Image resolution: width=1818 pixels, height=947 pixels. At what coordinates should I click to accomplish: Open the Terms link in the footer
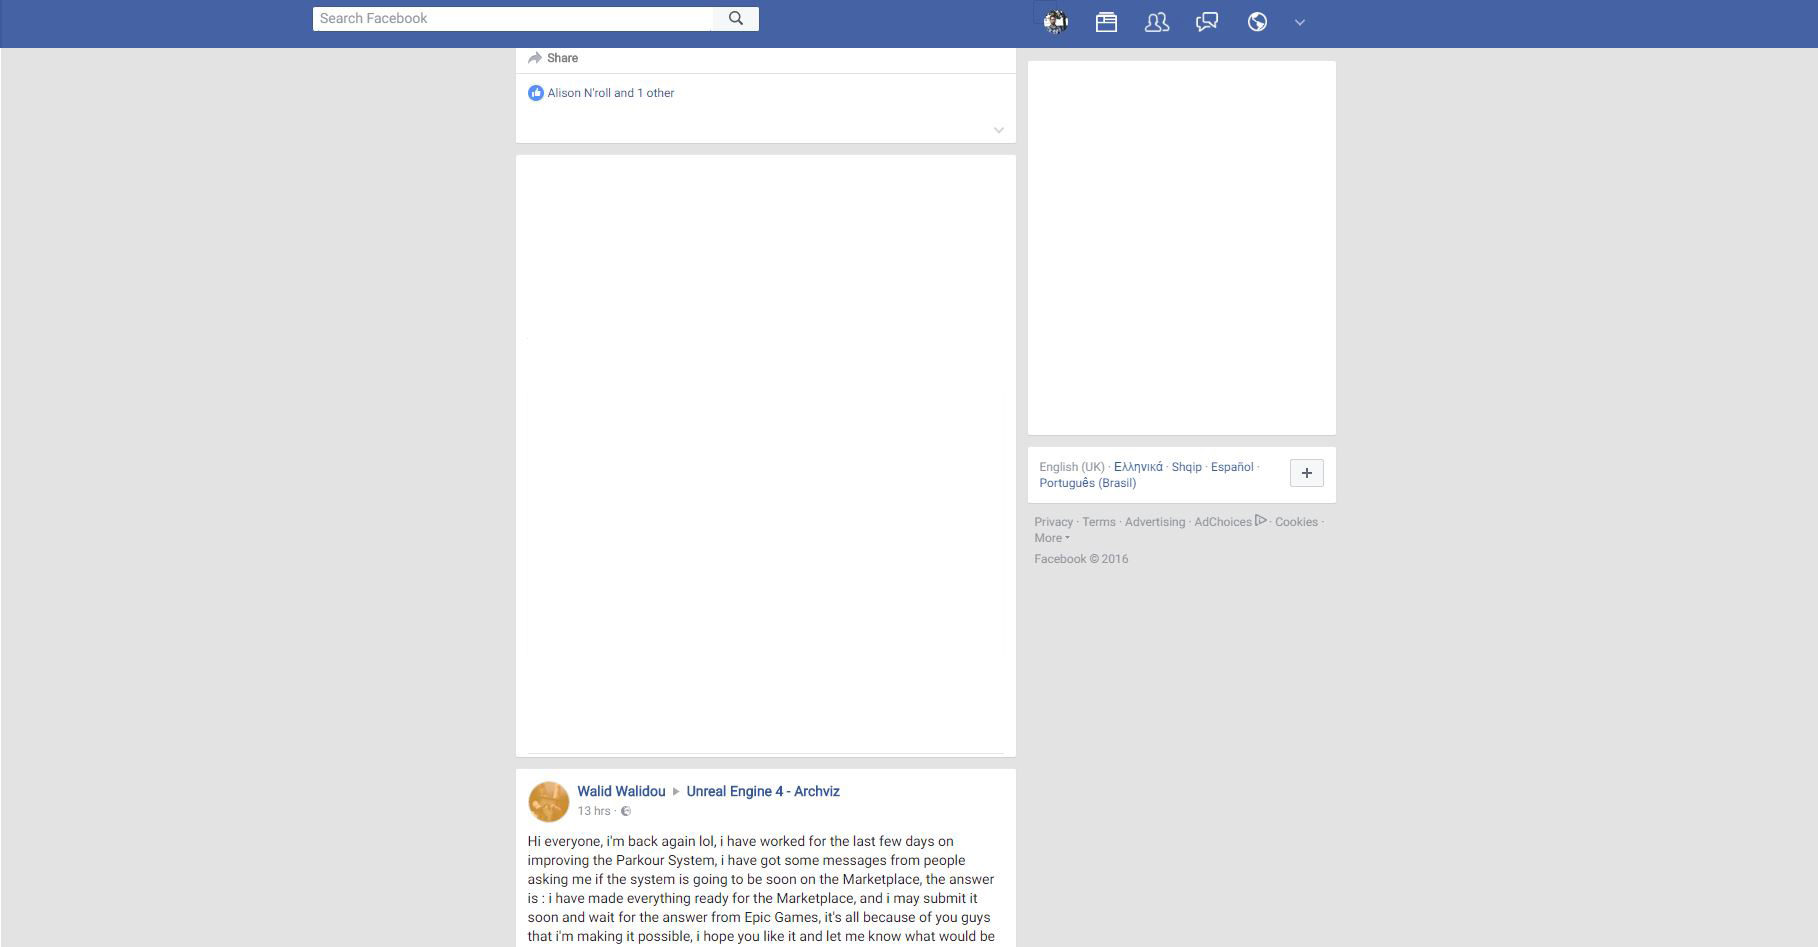[1099, 521]
